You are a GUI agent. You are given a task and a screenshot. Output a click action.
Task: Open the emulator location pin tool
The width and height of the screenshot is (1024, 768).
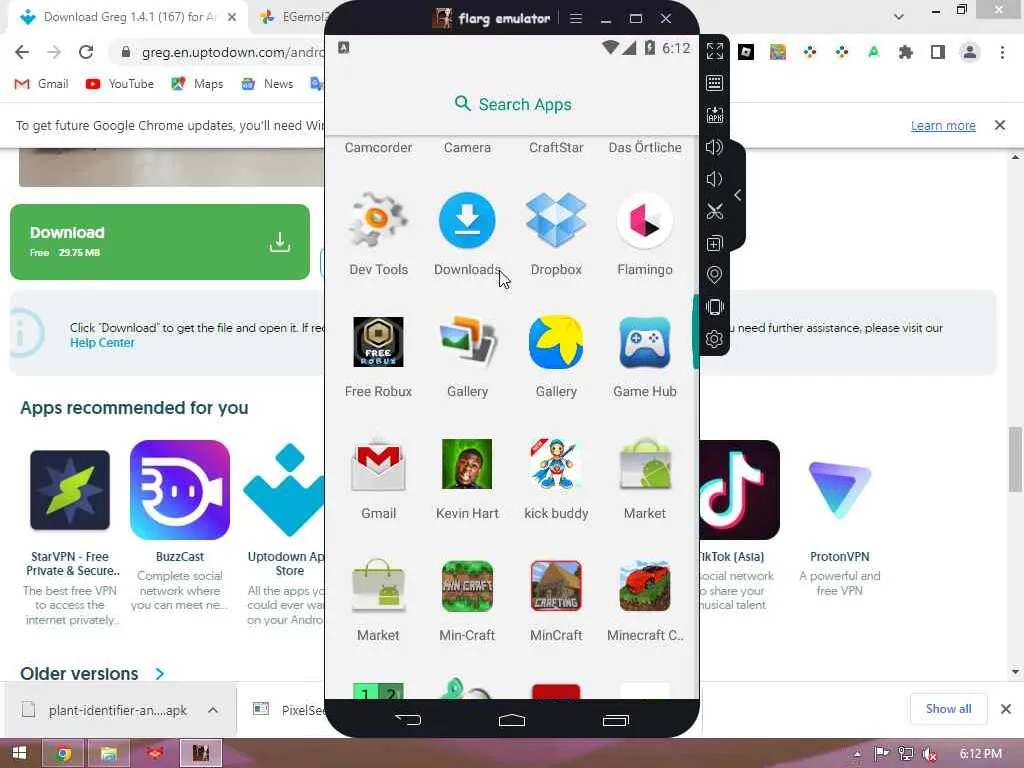point(714,275)
